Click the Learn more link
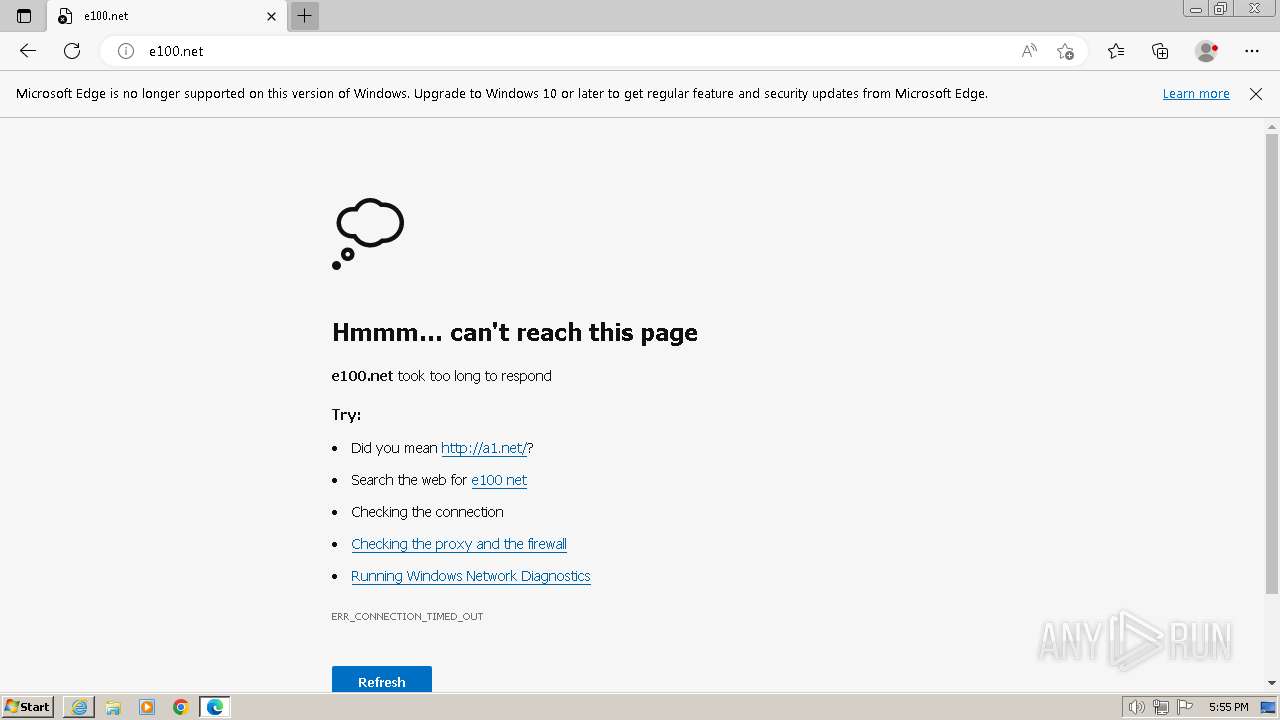Image resolution: width=1280 pixels, height=720 pixels. click(x=1196, y=94)
